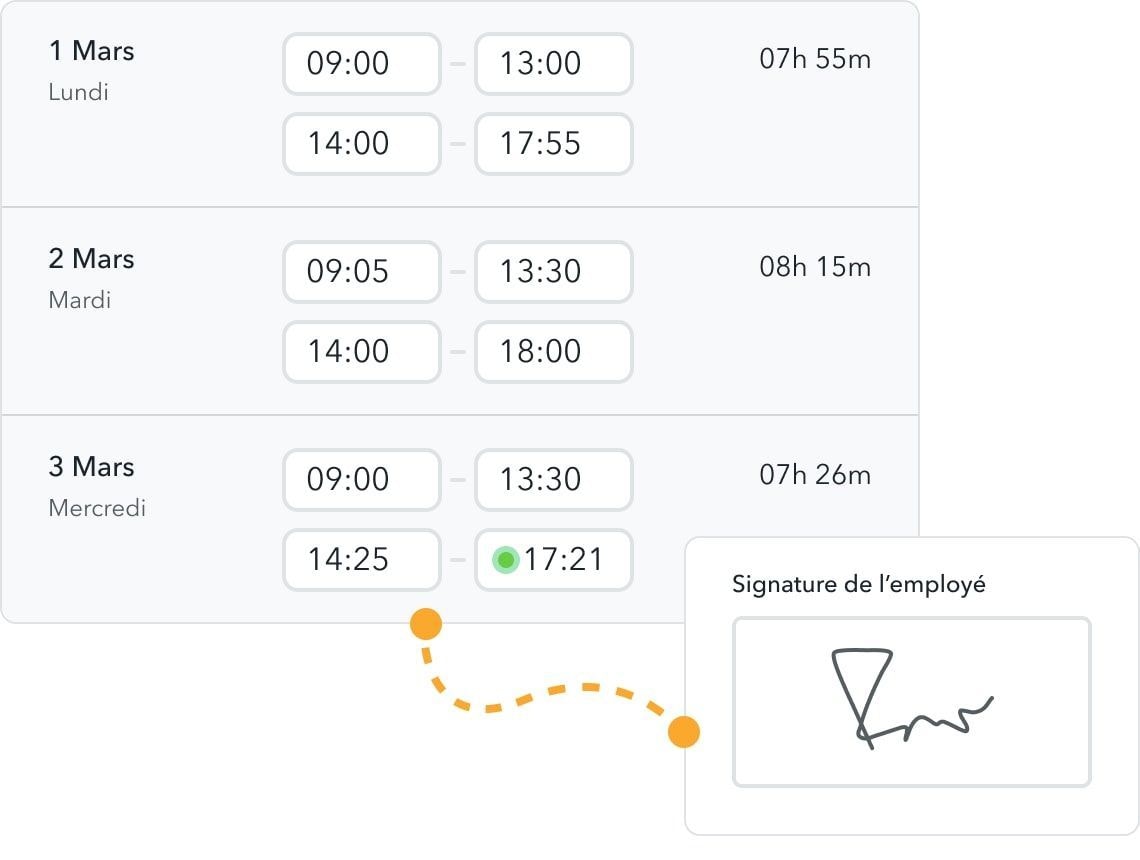Select the 1 Mars date label

click(91, 51)
